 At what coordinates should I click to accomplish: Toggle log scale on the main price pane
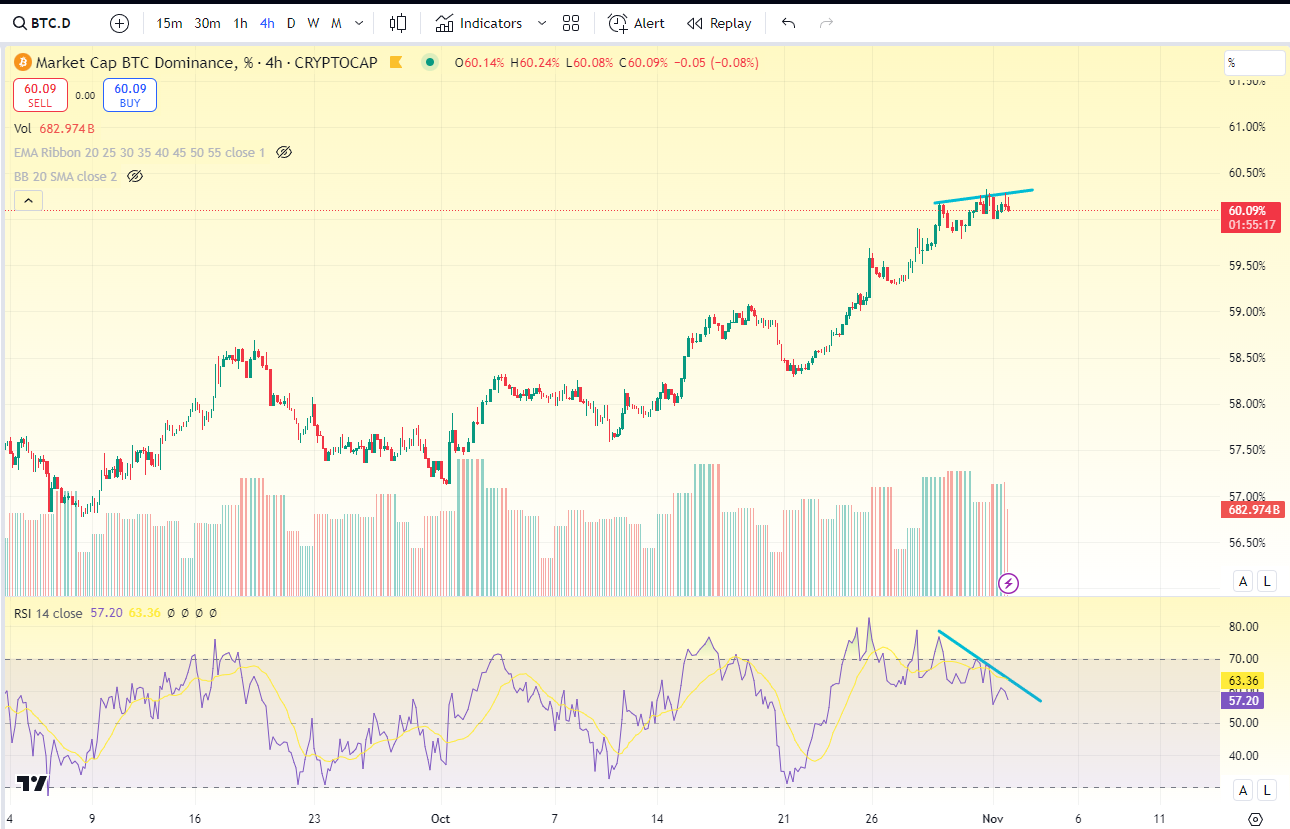click(1267, 581)
